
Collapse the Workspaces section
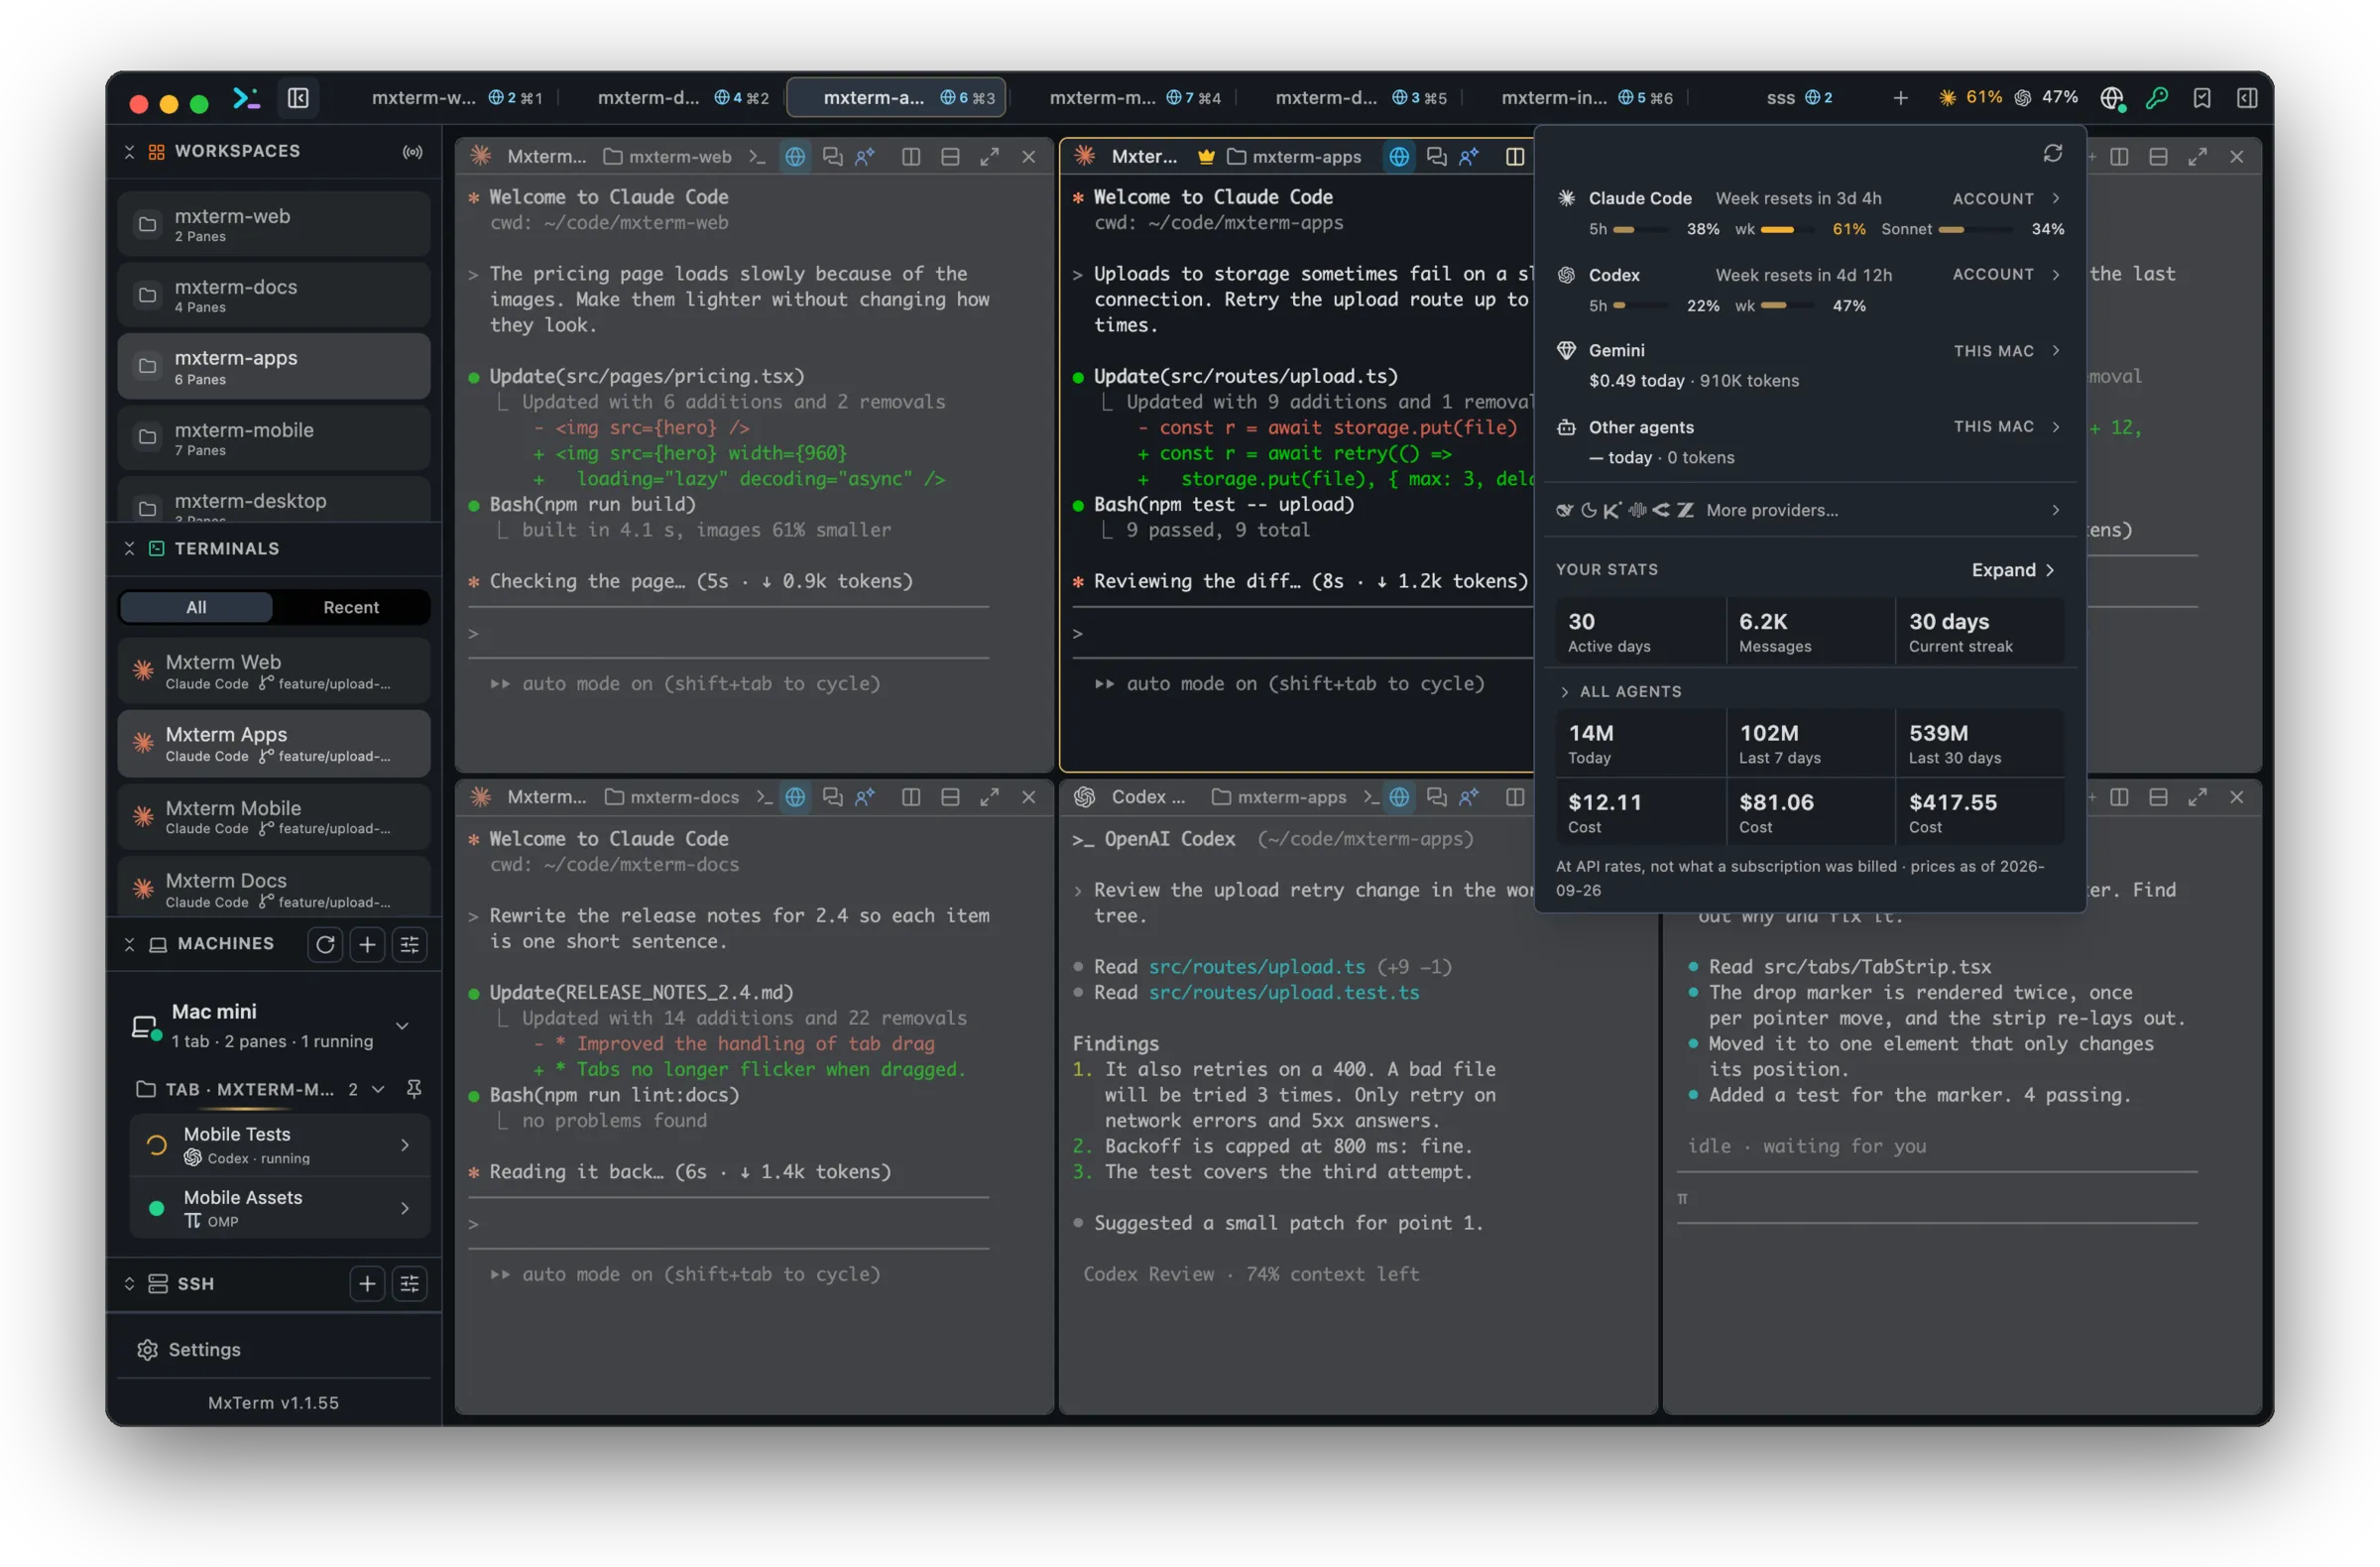tap(129, 151)
